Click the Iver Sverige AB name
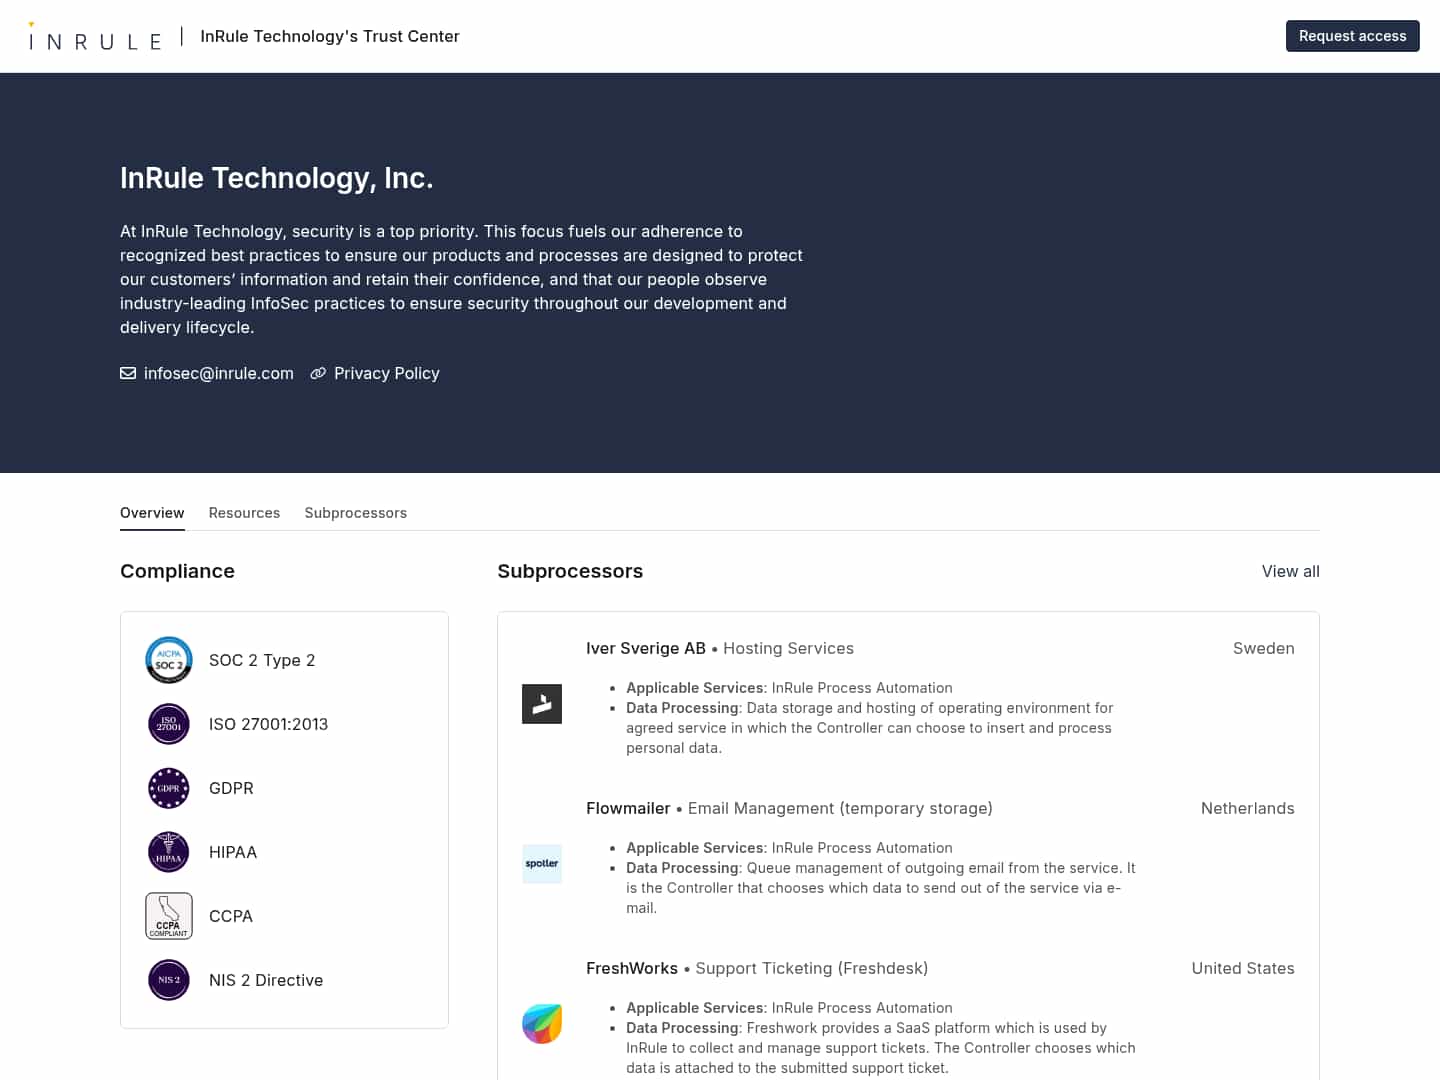Image resolution: width=1440 pixels, height=1080 pixels. click(x=646, y=648)
